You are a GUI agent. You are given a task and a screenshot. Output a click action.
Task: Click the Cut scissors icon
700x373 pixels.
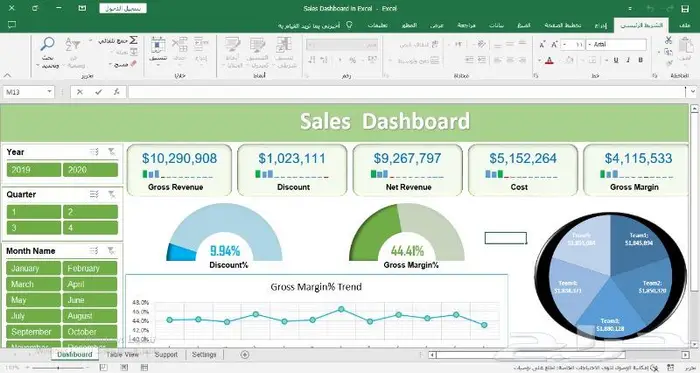(x=668, y=41)
